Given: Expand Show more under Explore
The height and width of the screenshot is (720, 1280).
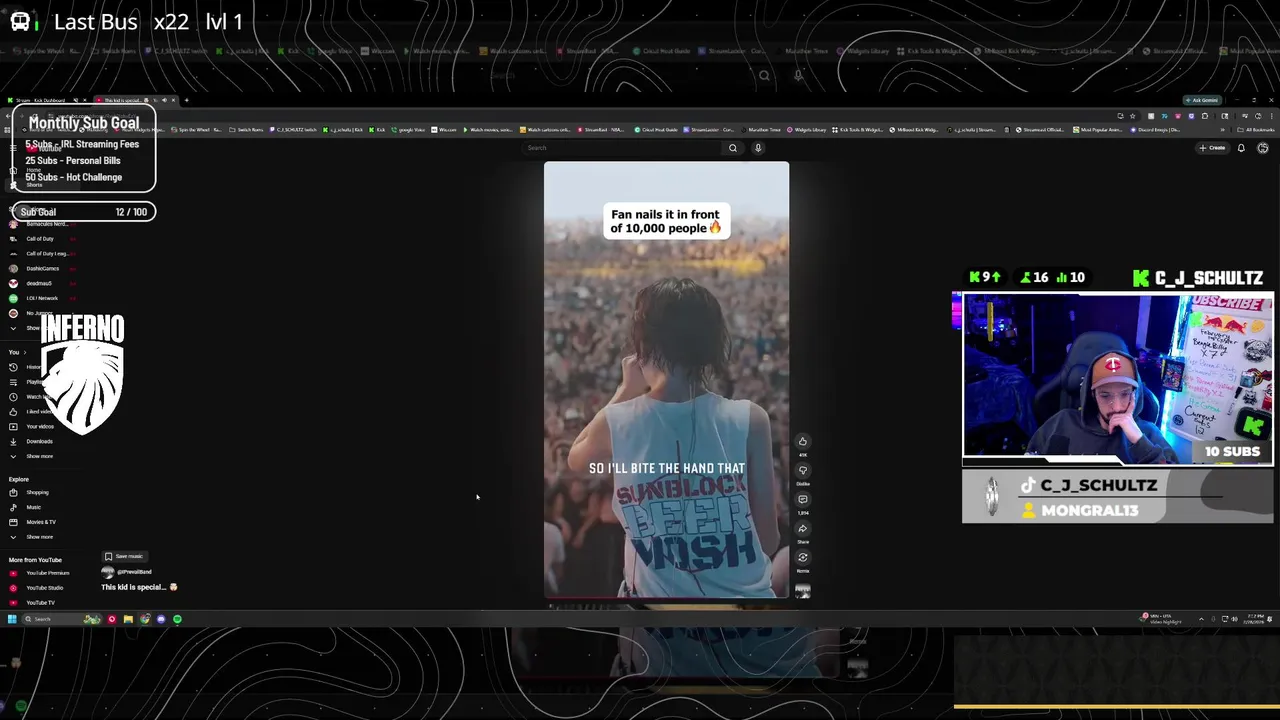Looking at the screenshot, I should click(39, 537).
